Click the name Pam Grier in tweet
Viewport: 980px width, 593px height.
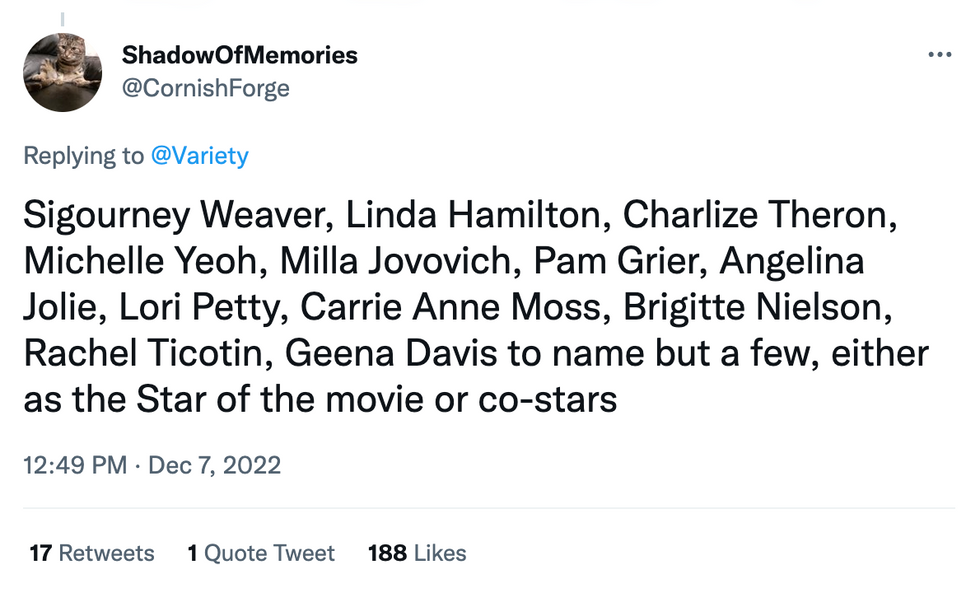[616, 261]
